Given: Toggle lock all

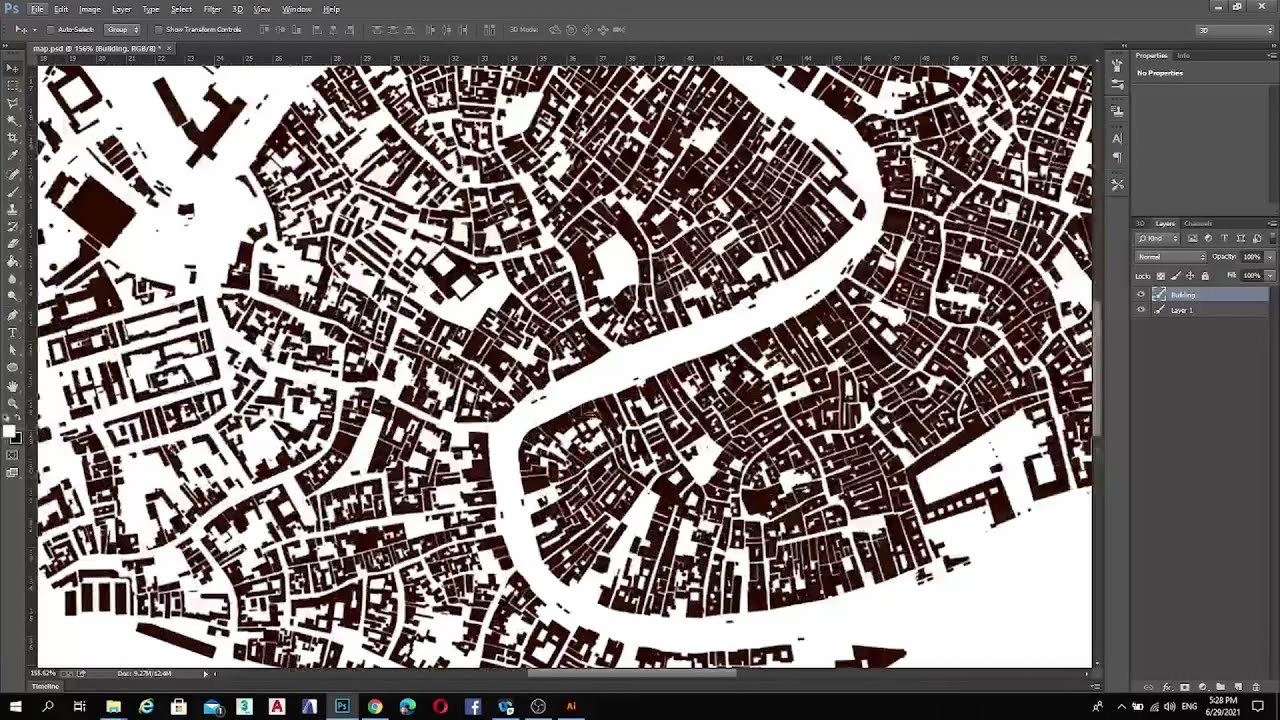Looking at the screenshot, I should pyautogui.click(x=1205, y=276).
